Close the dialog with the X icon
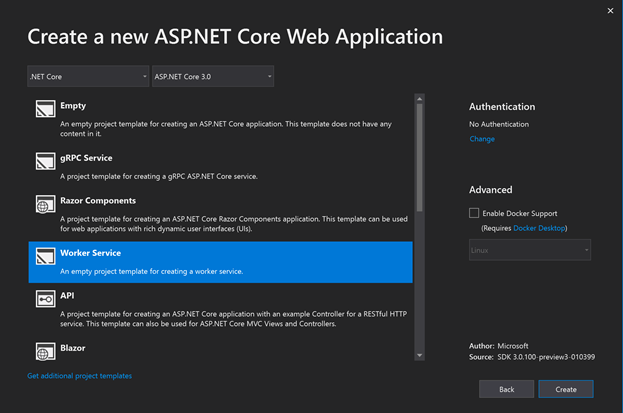This screenshot has height=413, width=623. pyautogui.click(x=610, y=11)
